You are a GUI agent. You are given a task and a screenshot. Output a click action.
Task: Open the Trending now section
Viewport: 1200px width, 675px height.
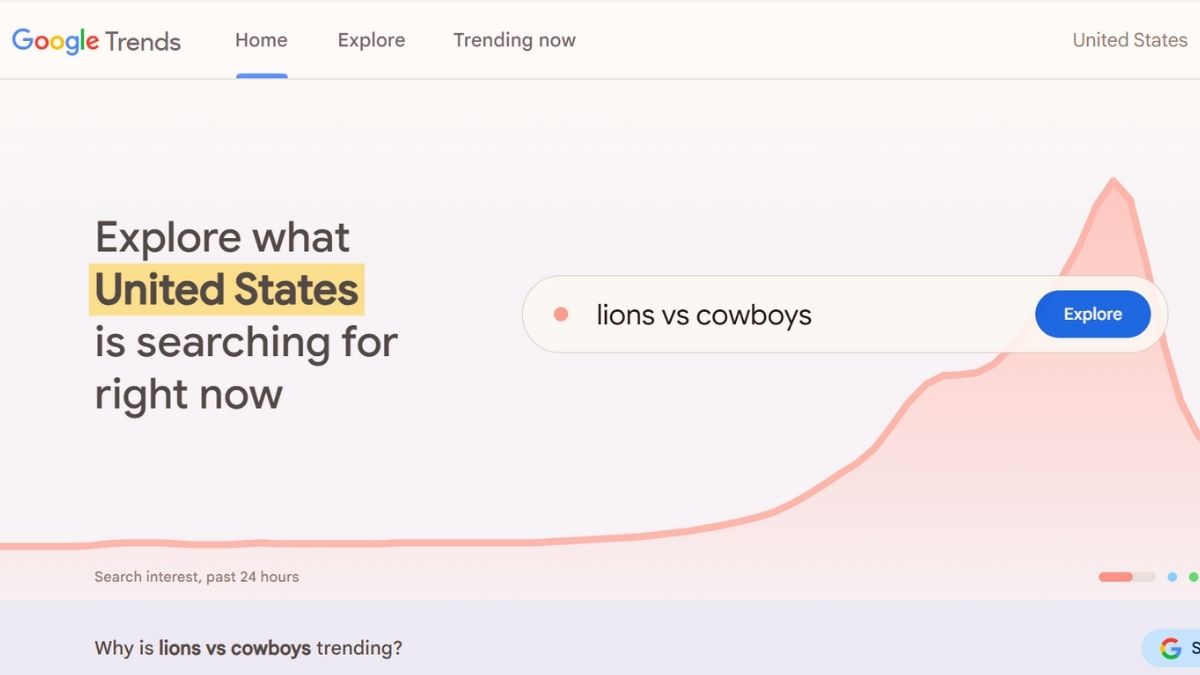[x=514, y=40]
